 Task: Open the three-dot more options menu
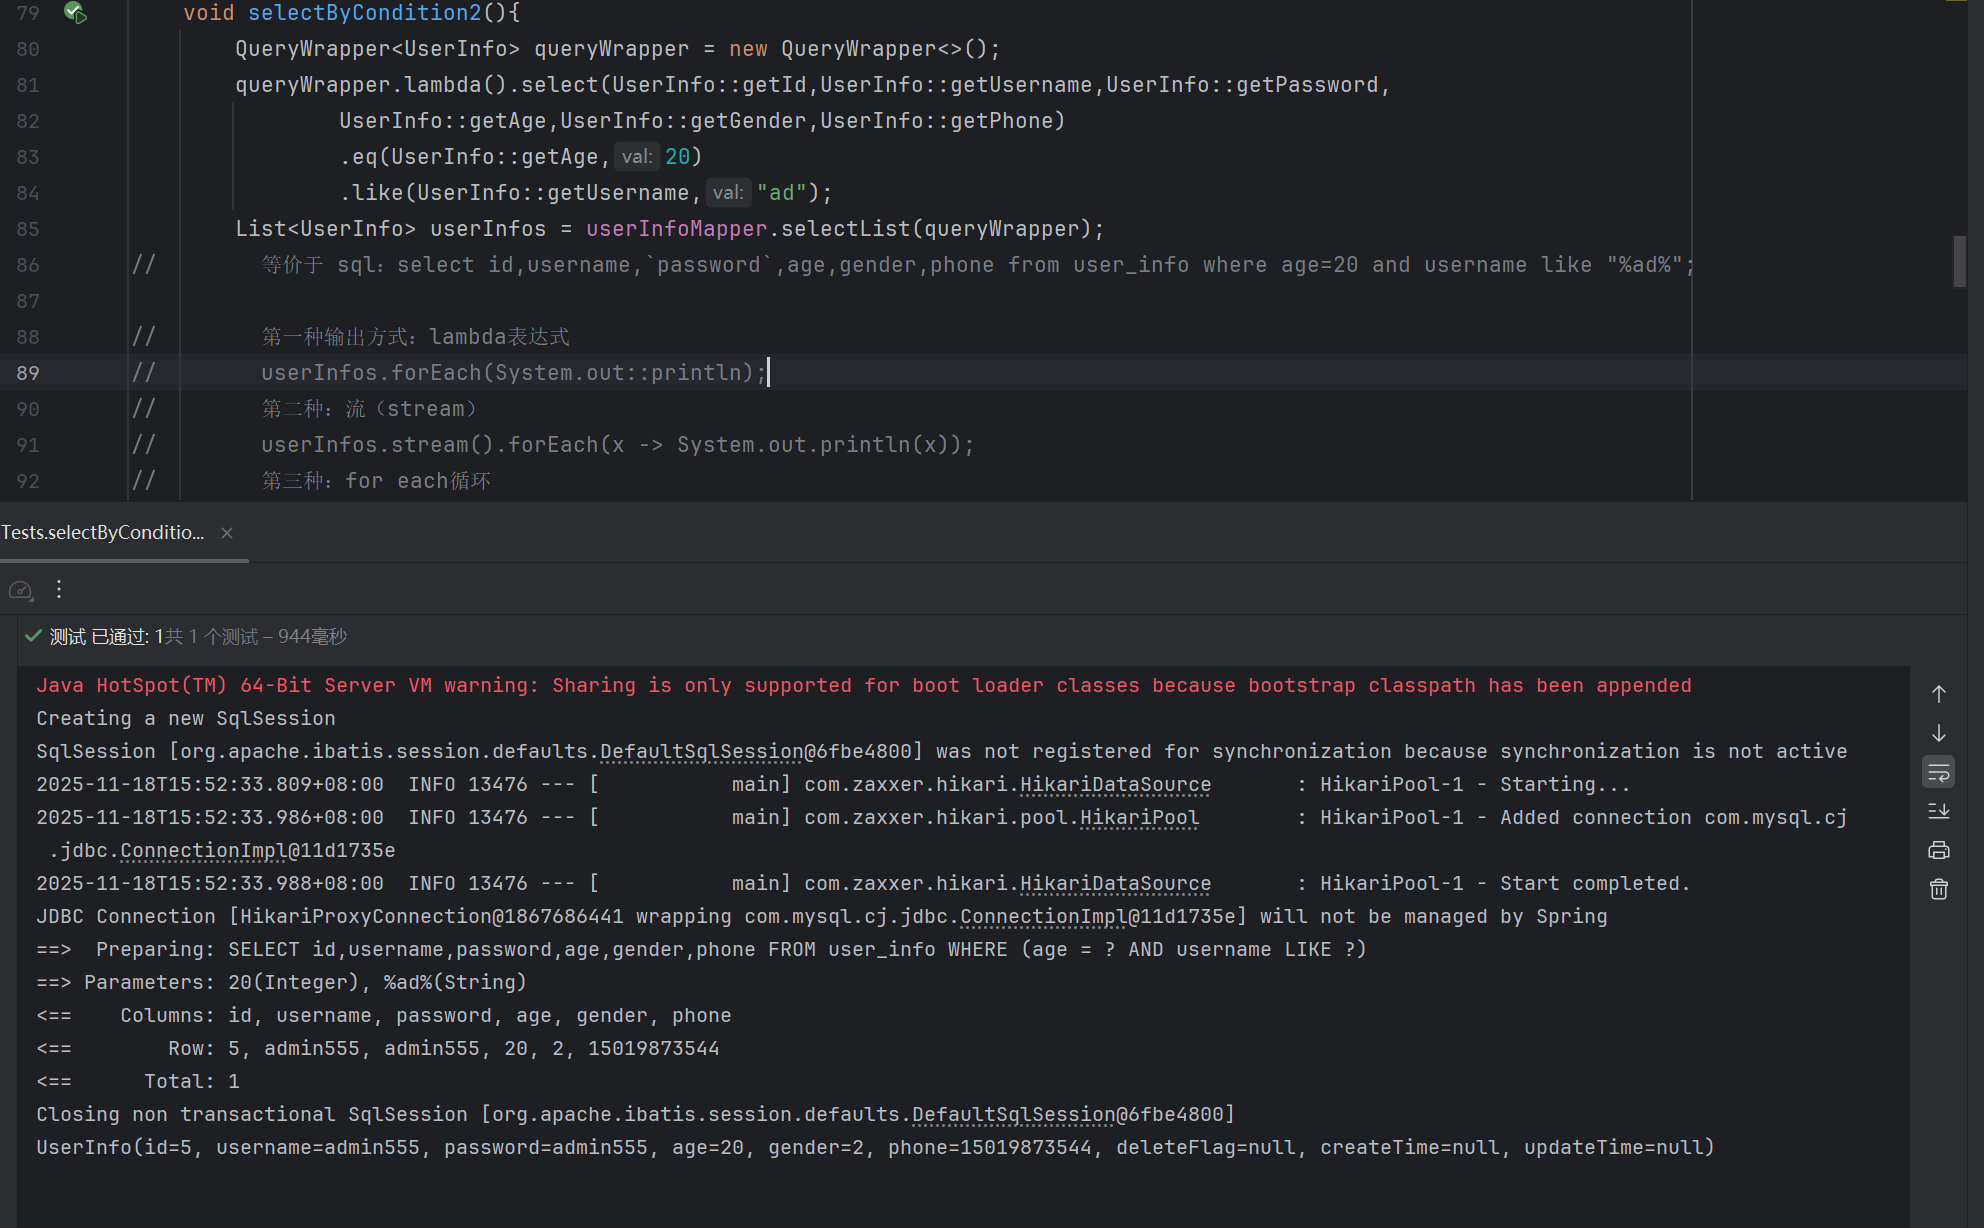click(x=59, y=589)
